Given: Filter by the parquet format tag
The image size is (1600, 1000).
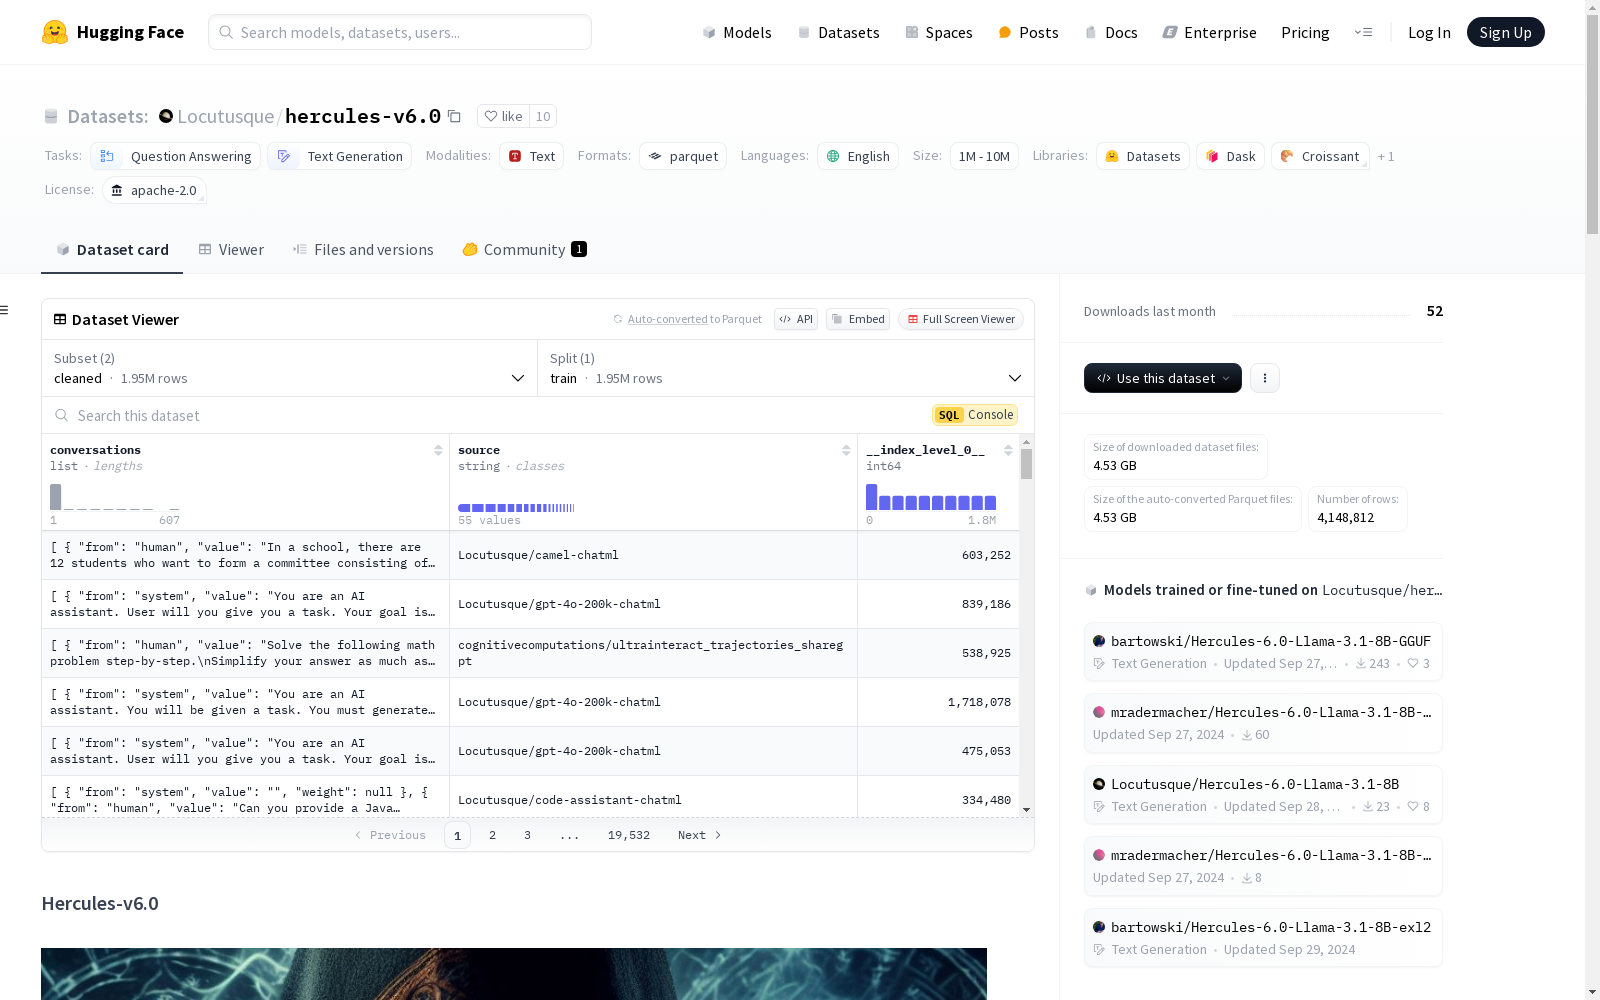Looking at the screenshot, I should point(683,156).
